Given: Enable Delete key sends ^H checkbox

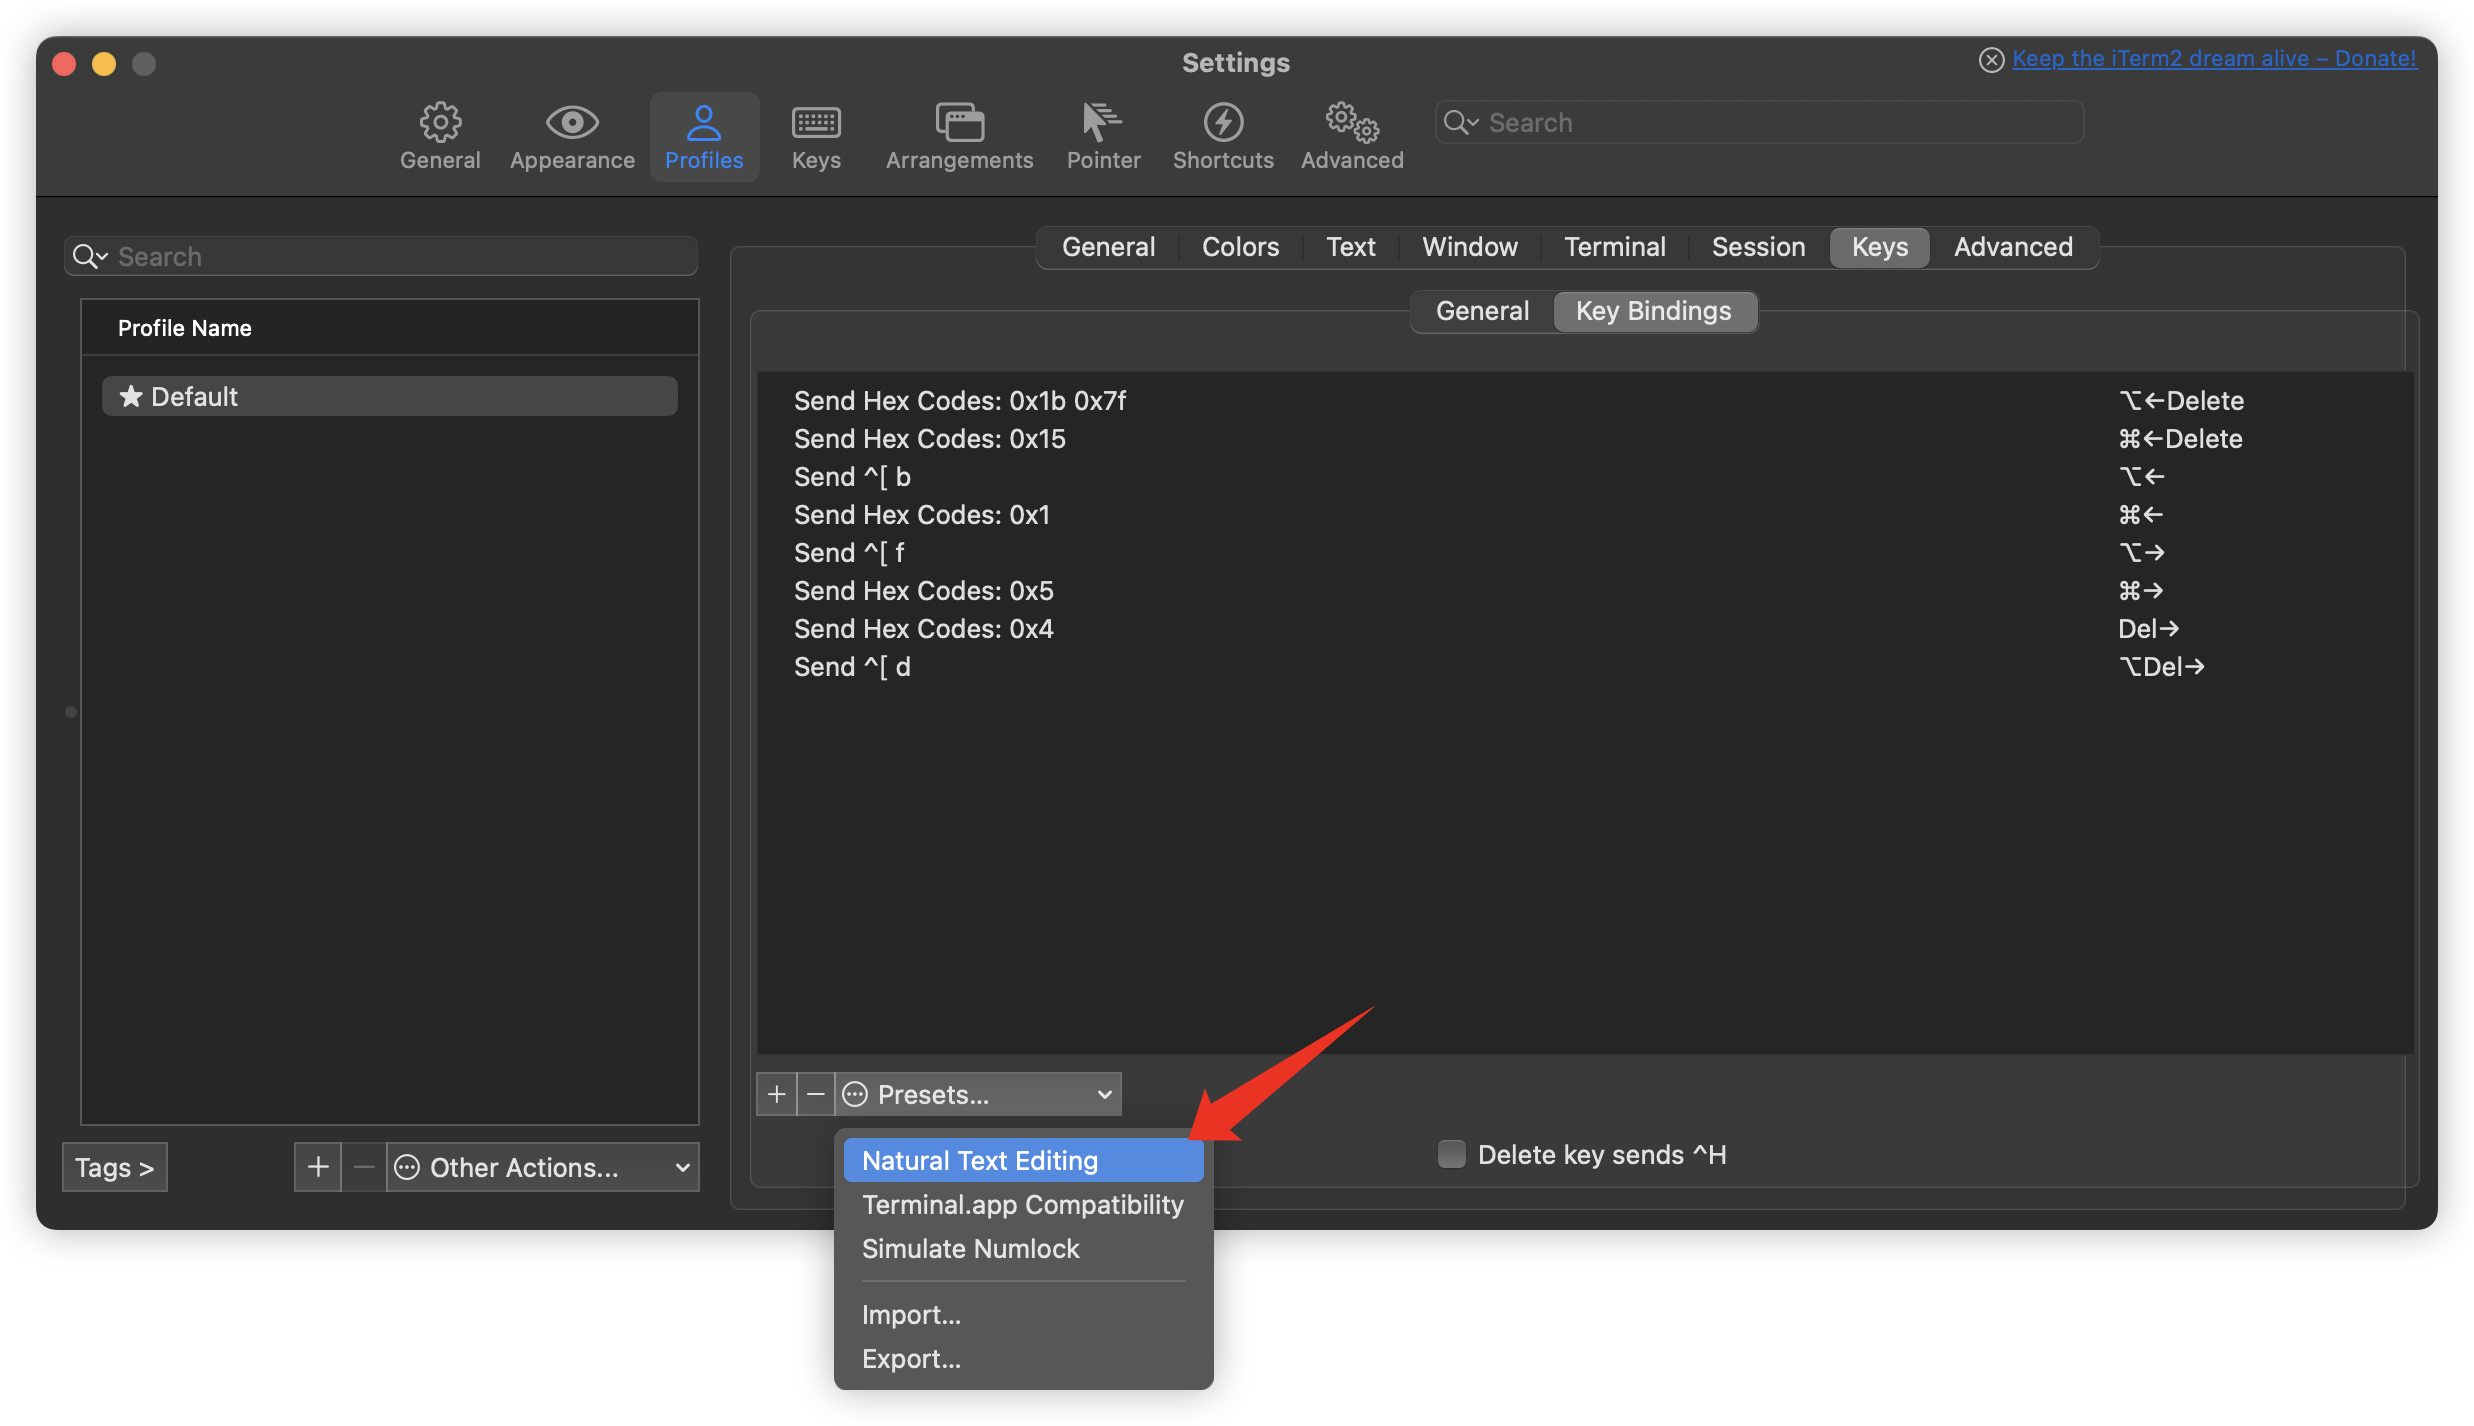Looking at the screenshot, I should pyautogui.click(x=1452, y=1155).
